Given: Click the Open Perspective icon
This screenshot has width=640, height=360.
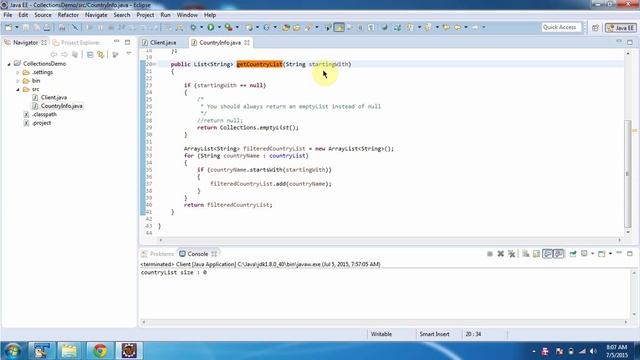Looking at the screenshot, I should pos(595,28).
